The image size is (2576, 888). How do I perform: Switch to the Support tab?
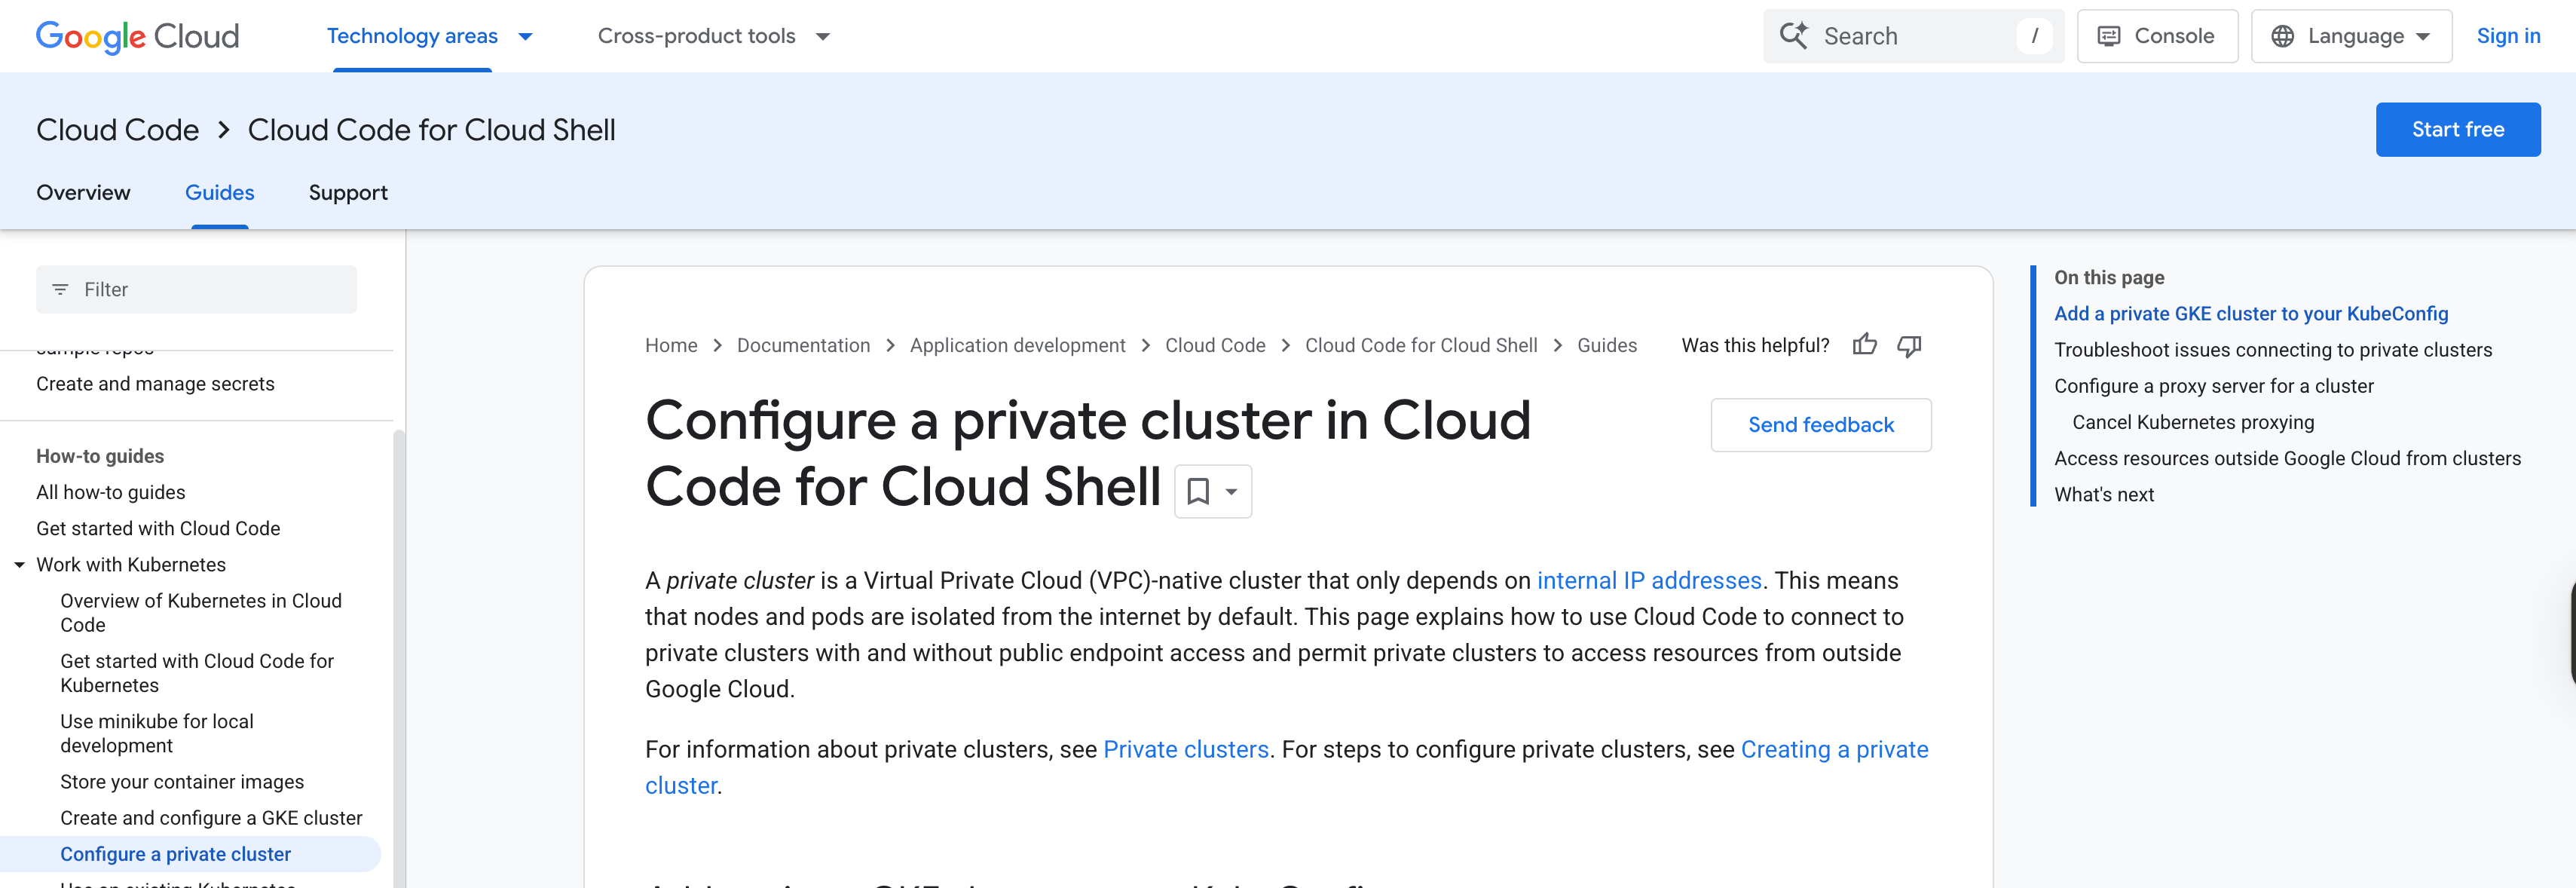[348, 192]
